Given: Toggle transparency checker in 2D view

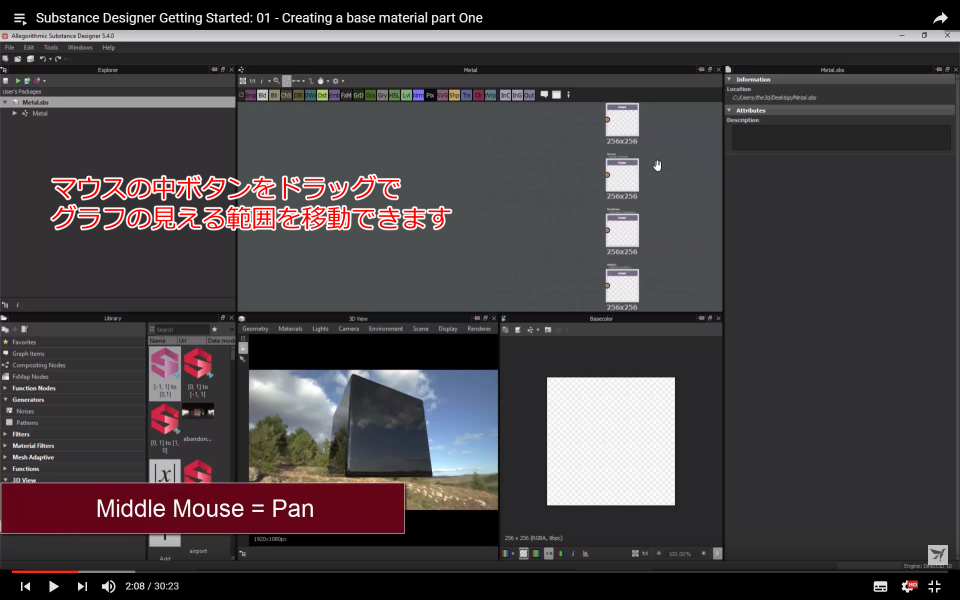Looking at the screenshot, I should pos(523,553).
